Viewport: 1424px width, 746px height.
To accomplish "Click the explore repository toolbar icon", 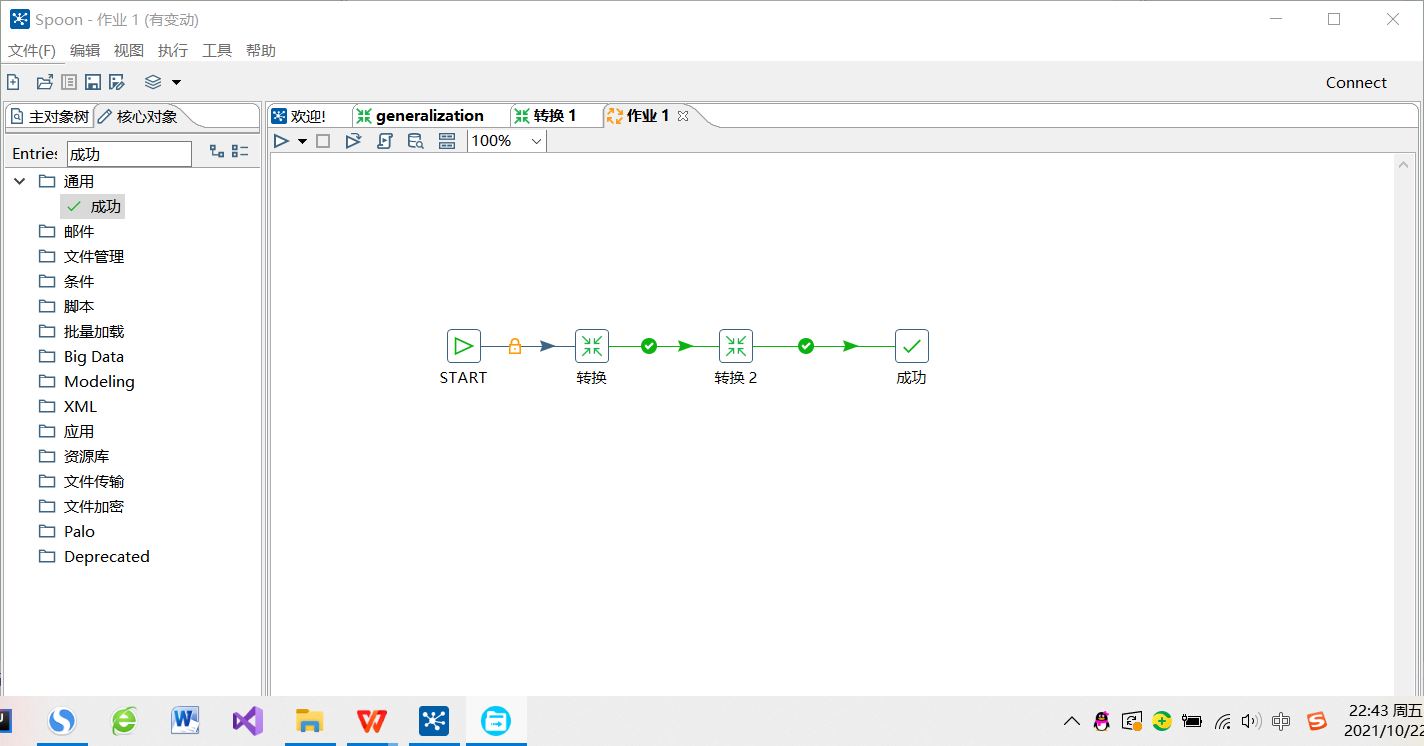I will pyautogui.click(x=69, y=82).
